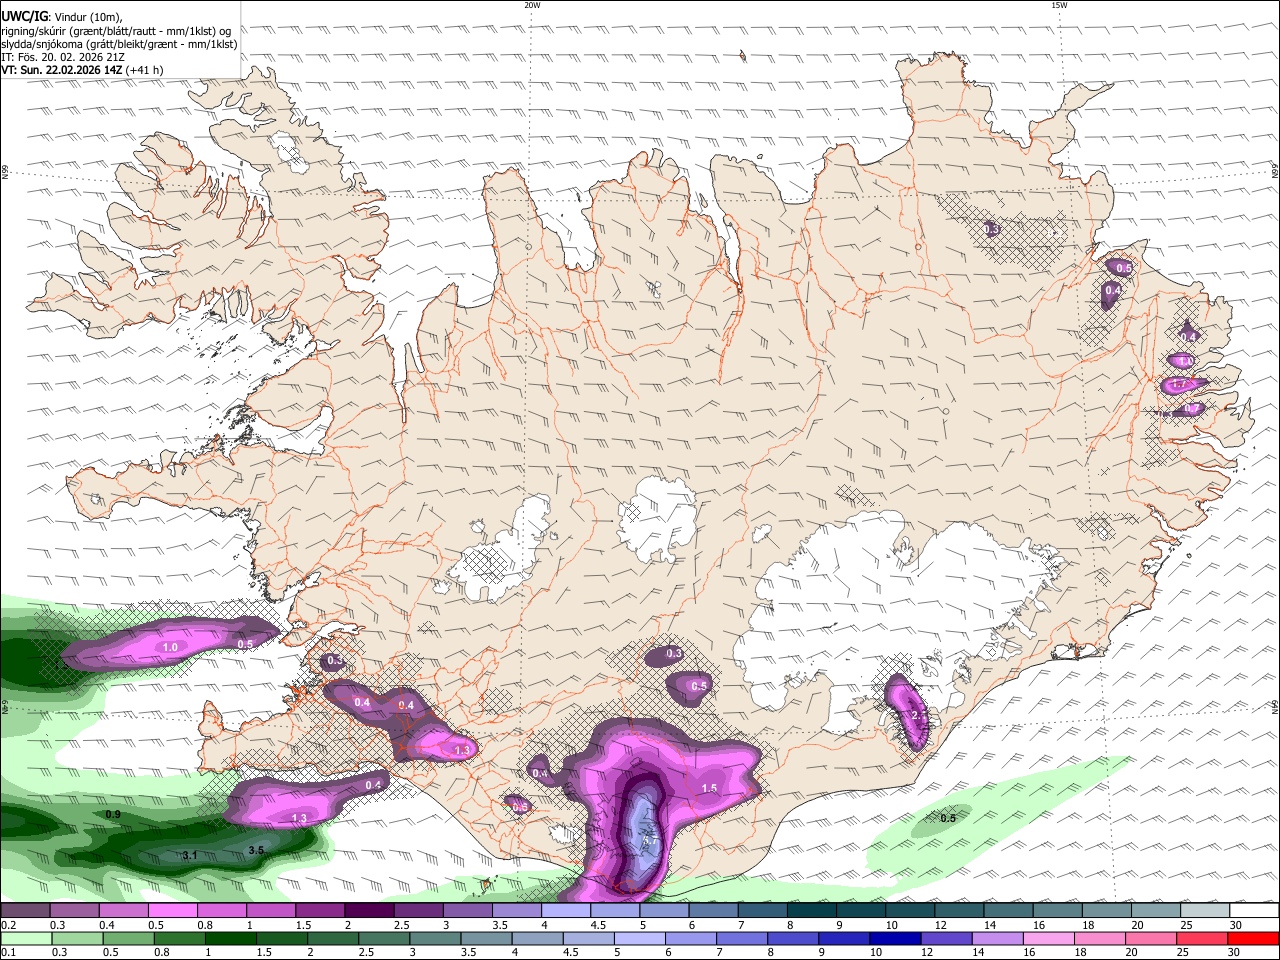Pick the dark purple 2 snow scale swatch
This screenshot has width=1280, height=960.
[369, 911]
